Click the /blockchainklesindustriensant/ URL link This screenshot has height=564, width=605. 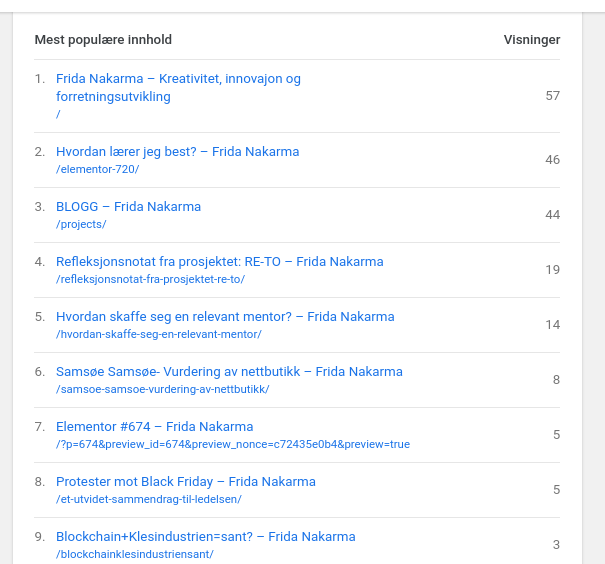click(x=135, y=554)
